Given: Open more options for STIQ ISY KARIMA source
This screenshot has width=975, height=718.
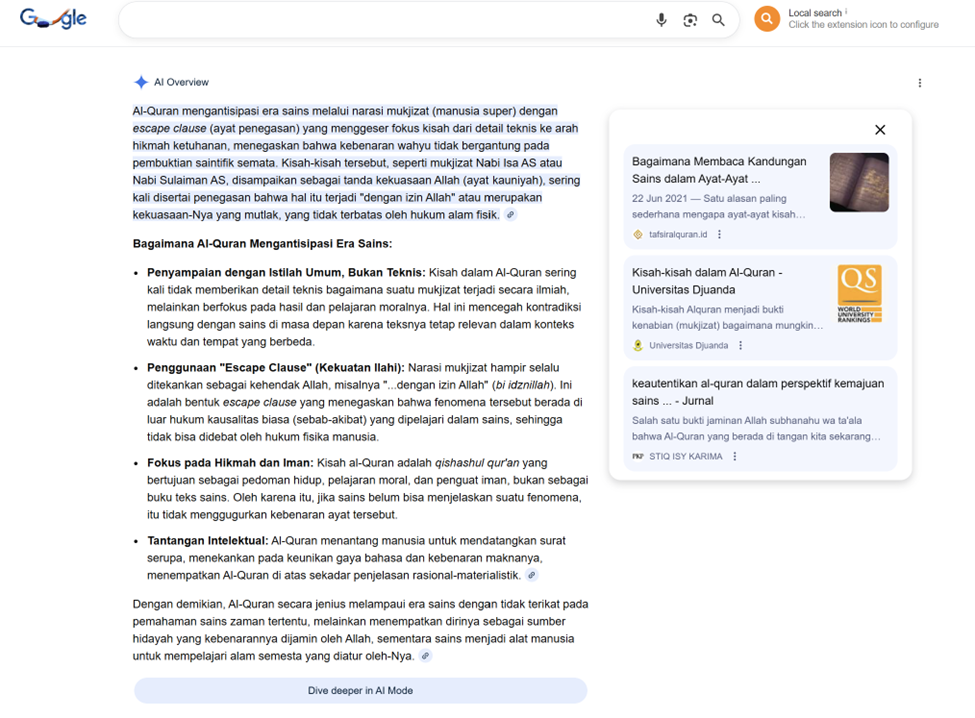Looking at the screenshot, I should pyautogui.click(x=735, y=456).
